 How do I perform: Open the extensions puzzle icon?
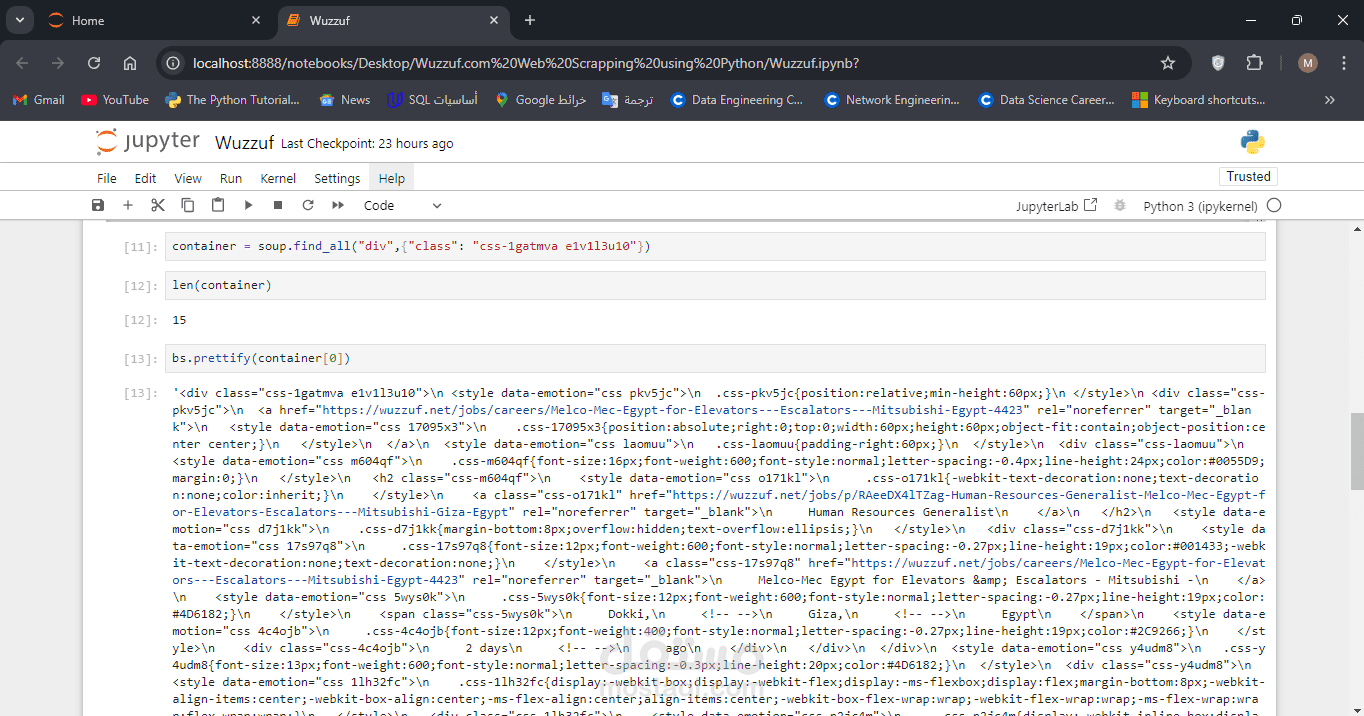[x=1254, y=63]
